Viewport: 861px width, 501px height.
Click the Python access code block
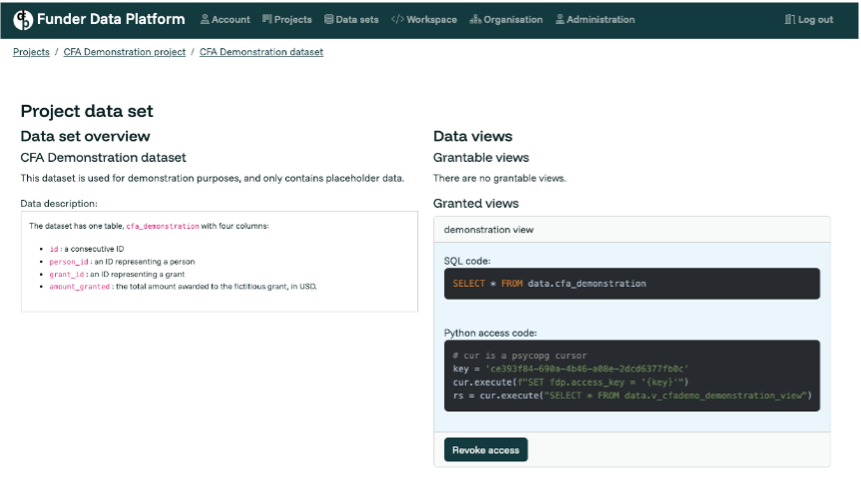pos(631,376)
